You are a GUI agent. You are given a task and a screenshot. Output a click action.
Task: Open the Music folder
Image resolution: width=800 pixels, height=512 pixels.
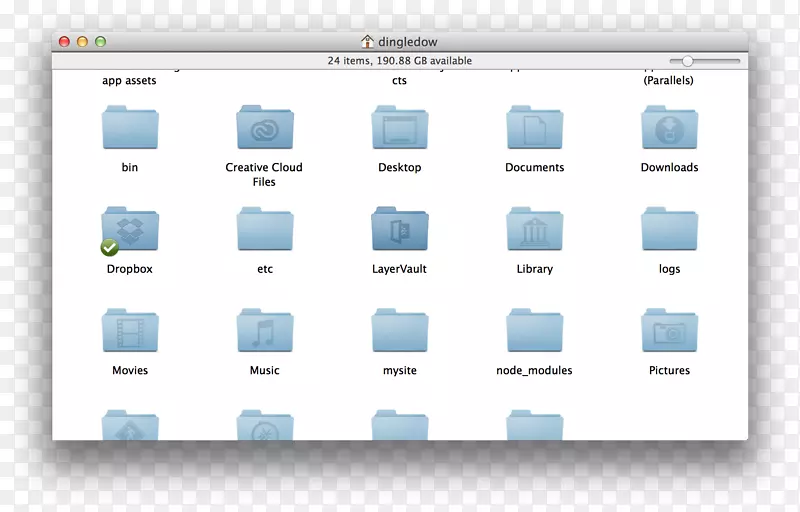265,331
